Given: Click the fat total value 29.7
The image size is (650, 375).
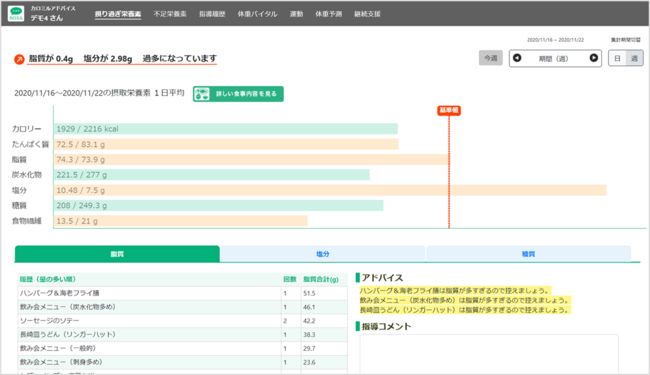Looking at the screenshot, I should point(309,348).
